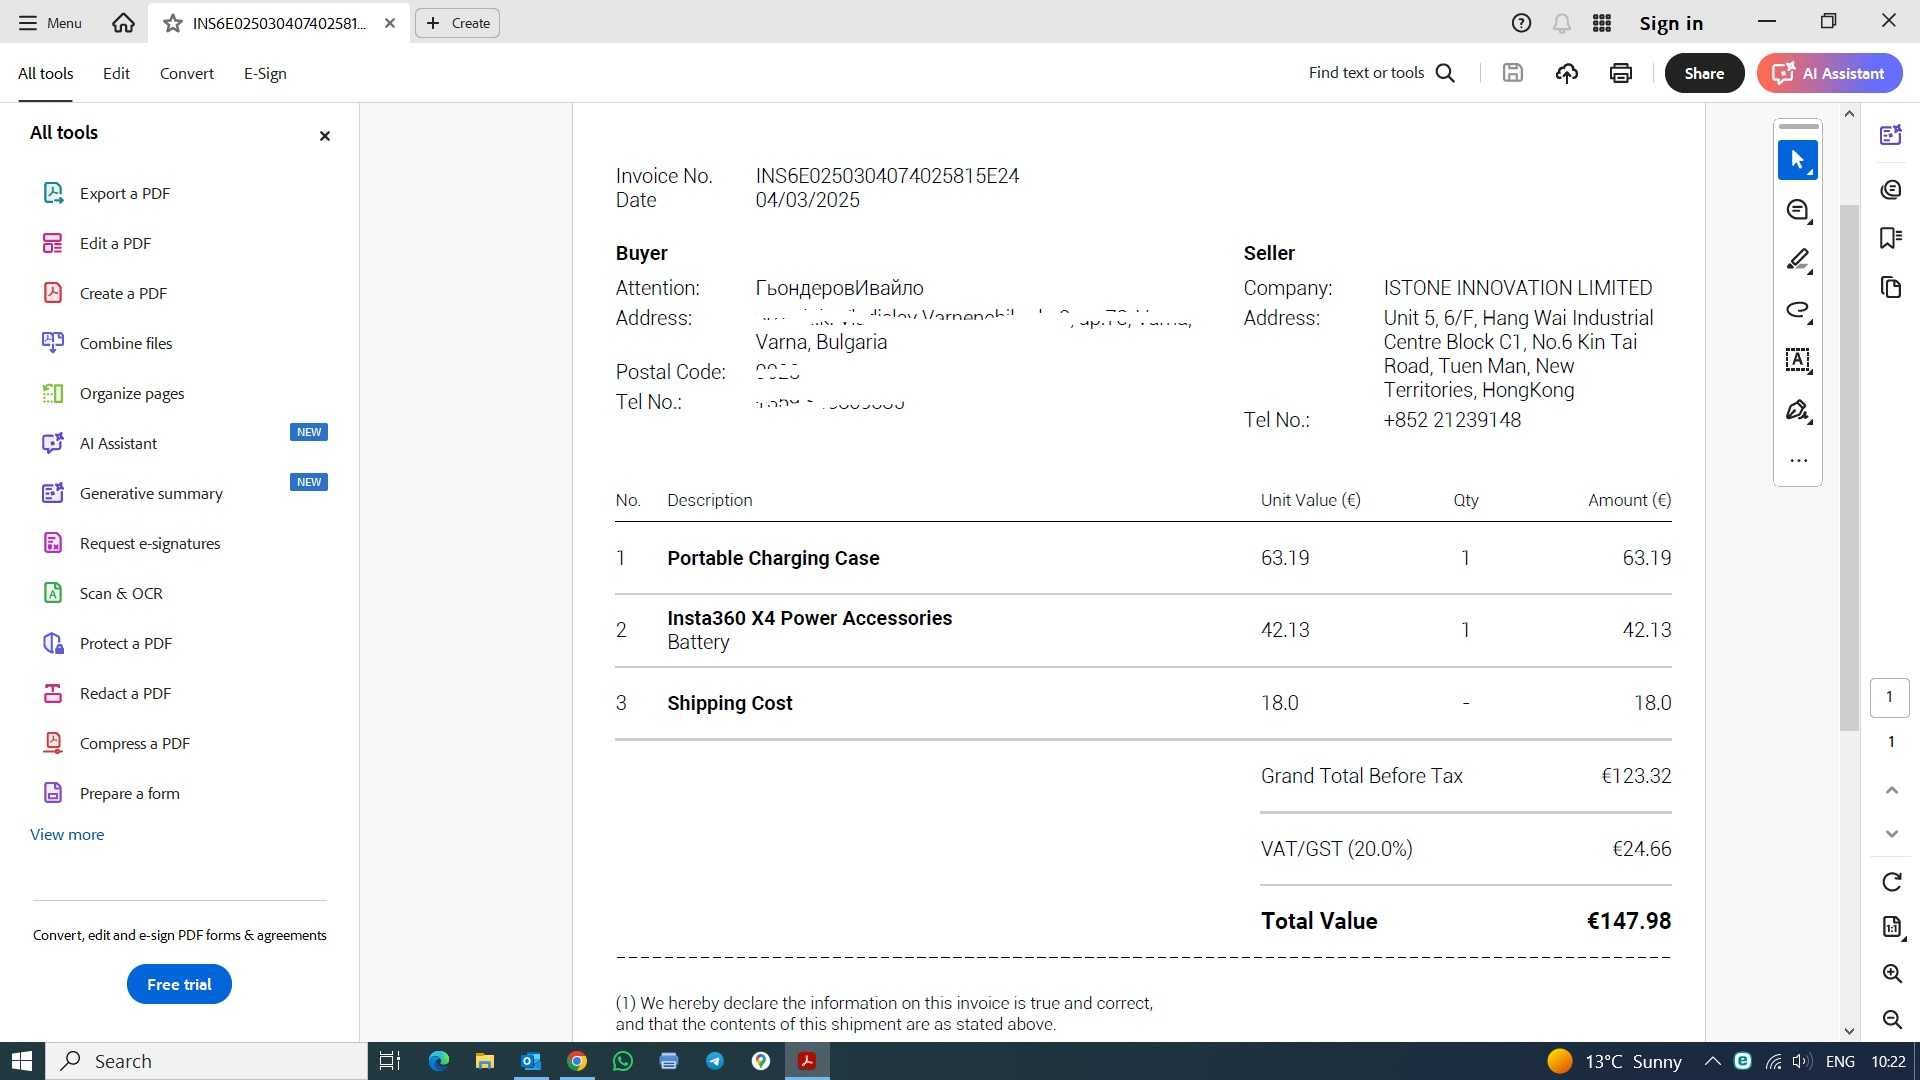This screenshot has height=1080, width=1920.
Task: Open comments panel on right rail
Action: point(1890,190)
